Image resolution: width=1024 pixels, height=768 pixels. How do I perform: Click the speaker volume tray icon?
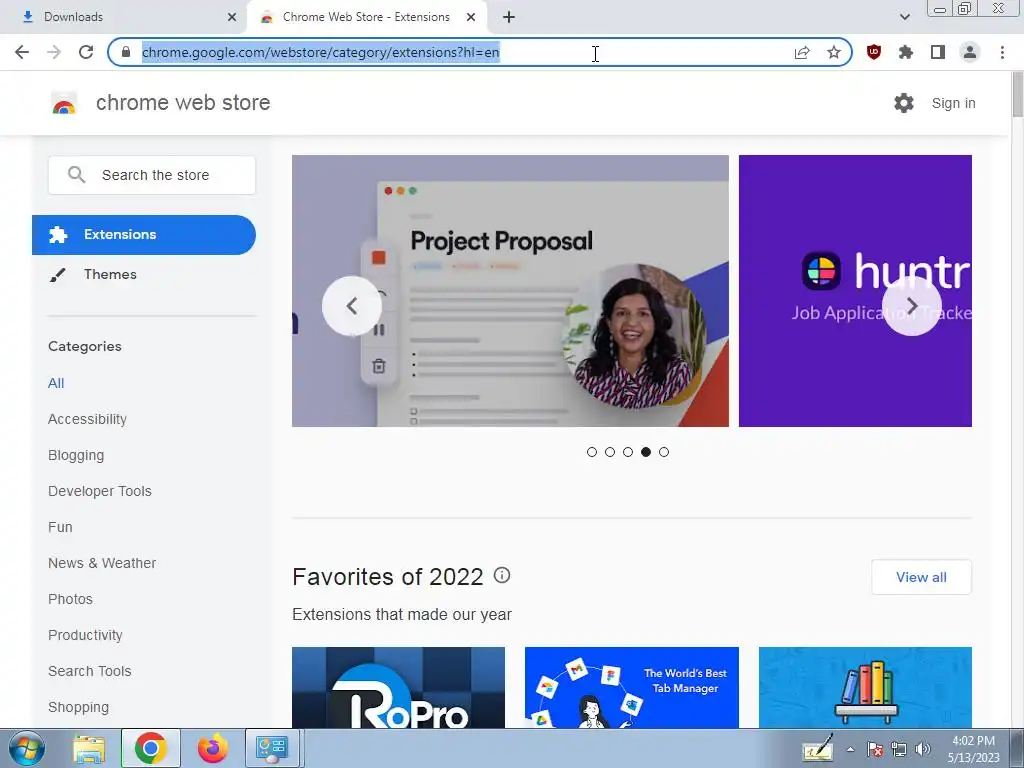923,750
